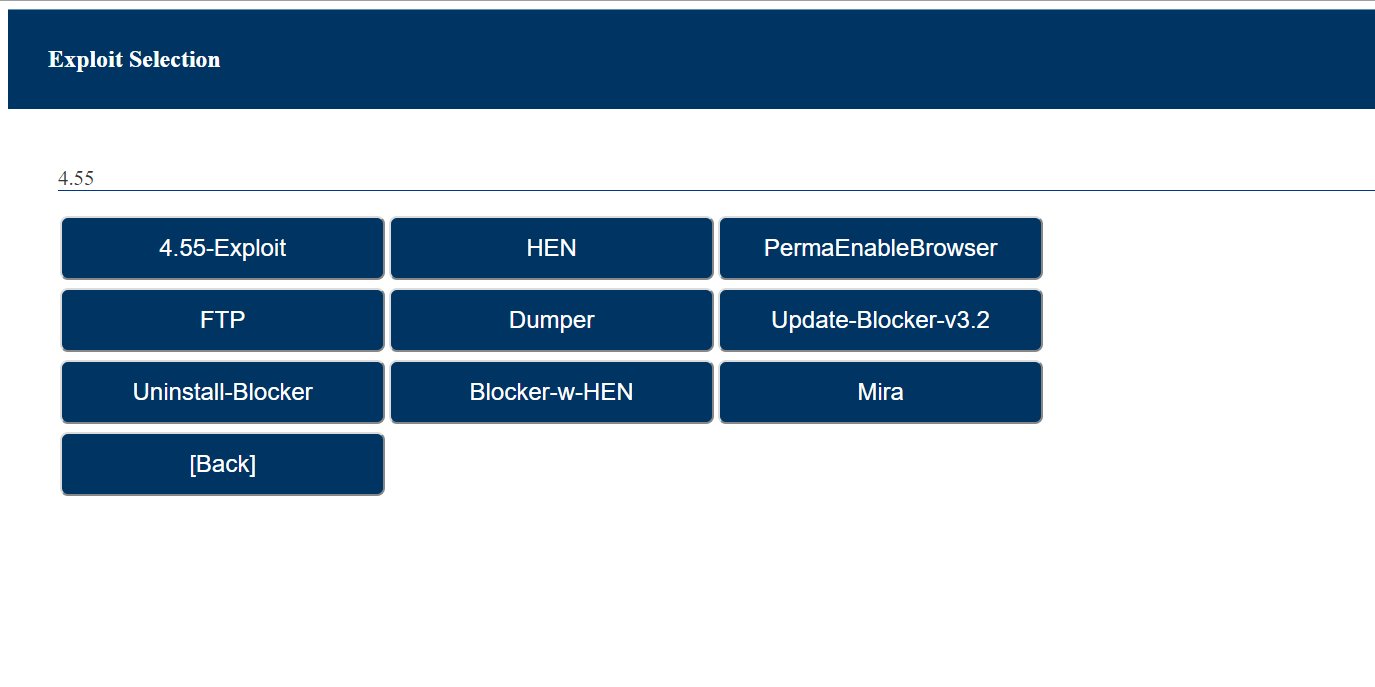Click the PermaEnableBrowser button

(x=880, y=248)
